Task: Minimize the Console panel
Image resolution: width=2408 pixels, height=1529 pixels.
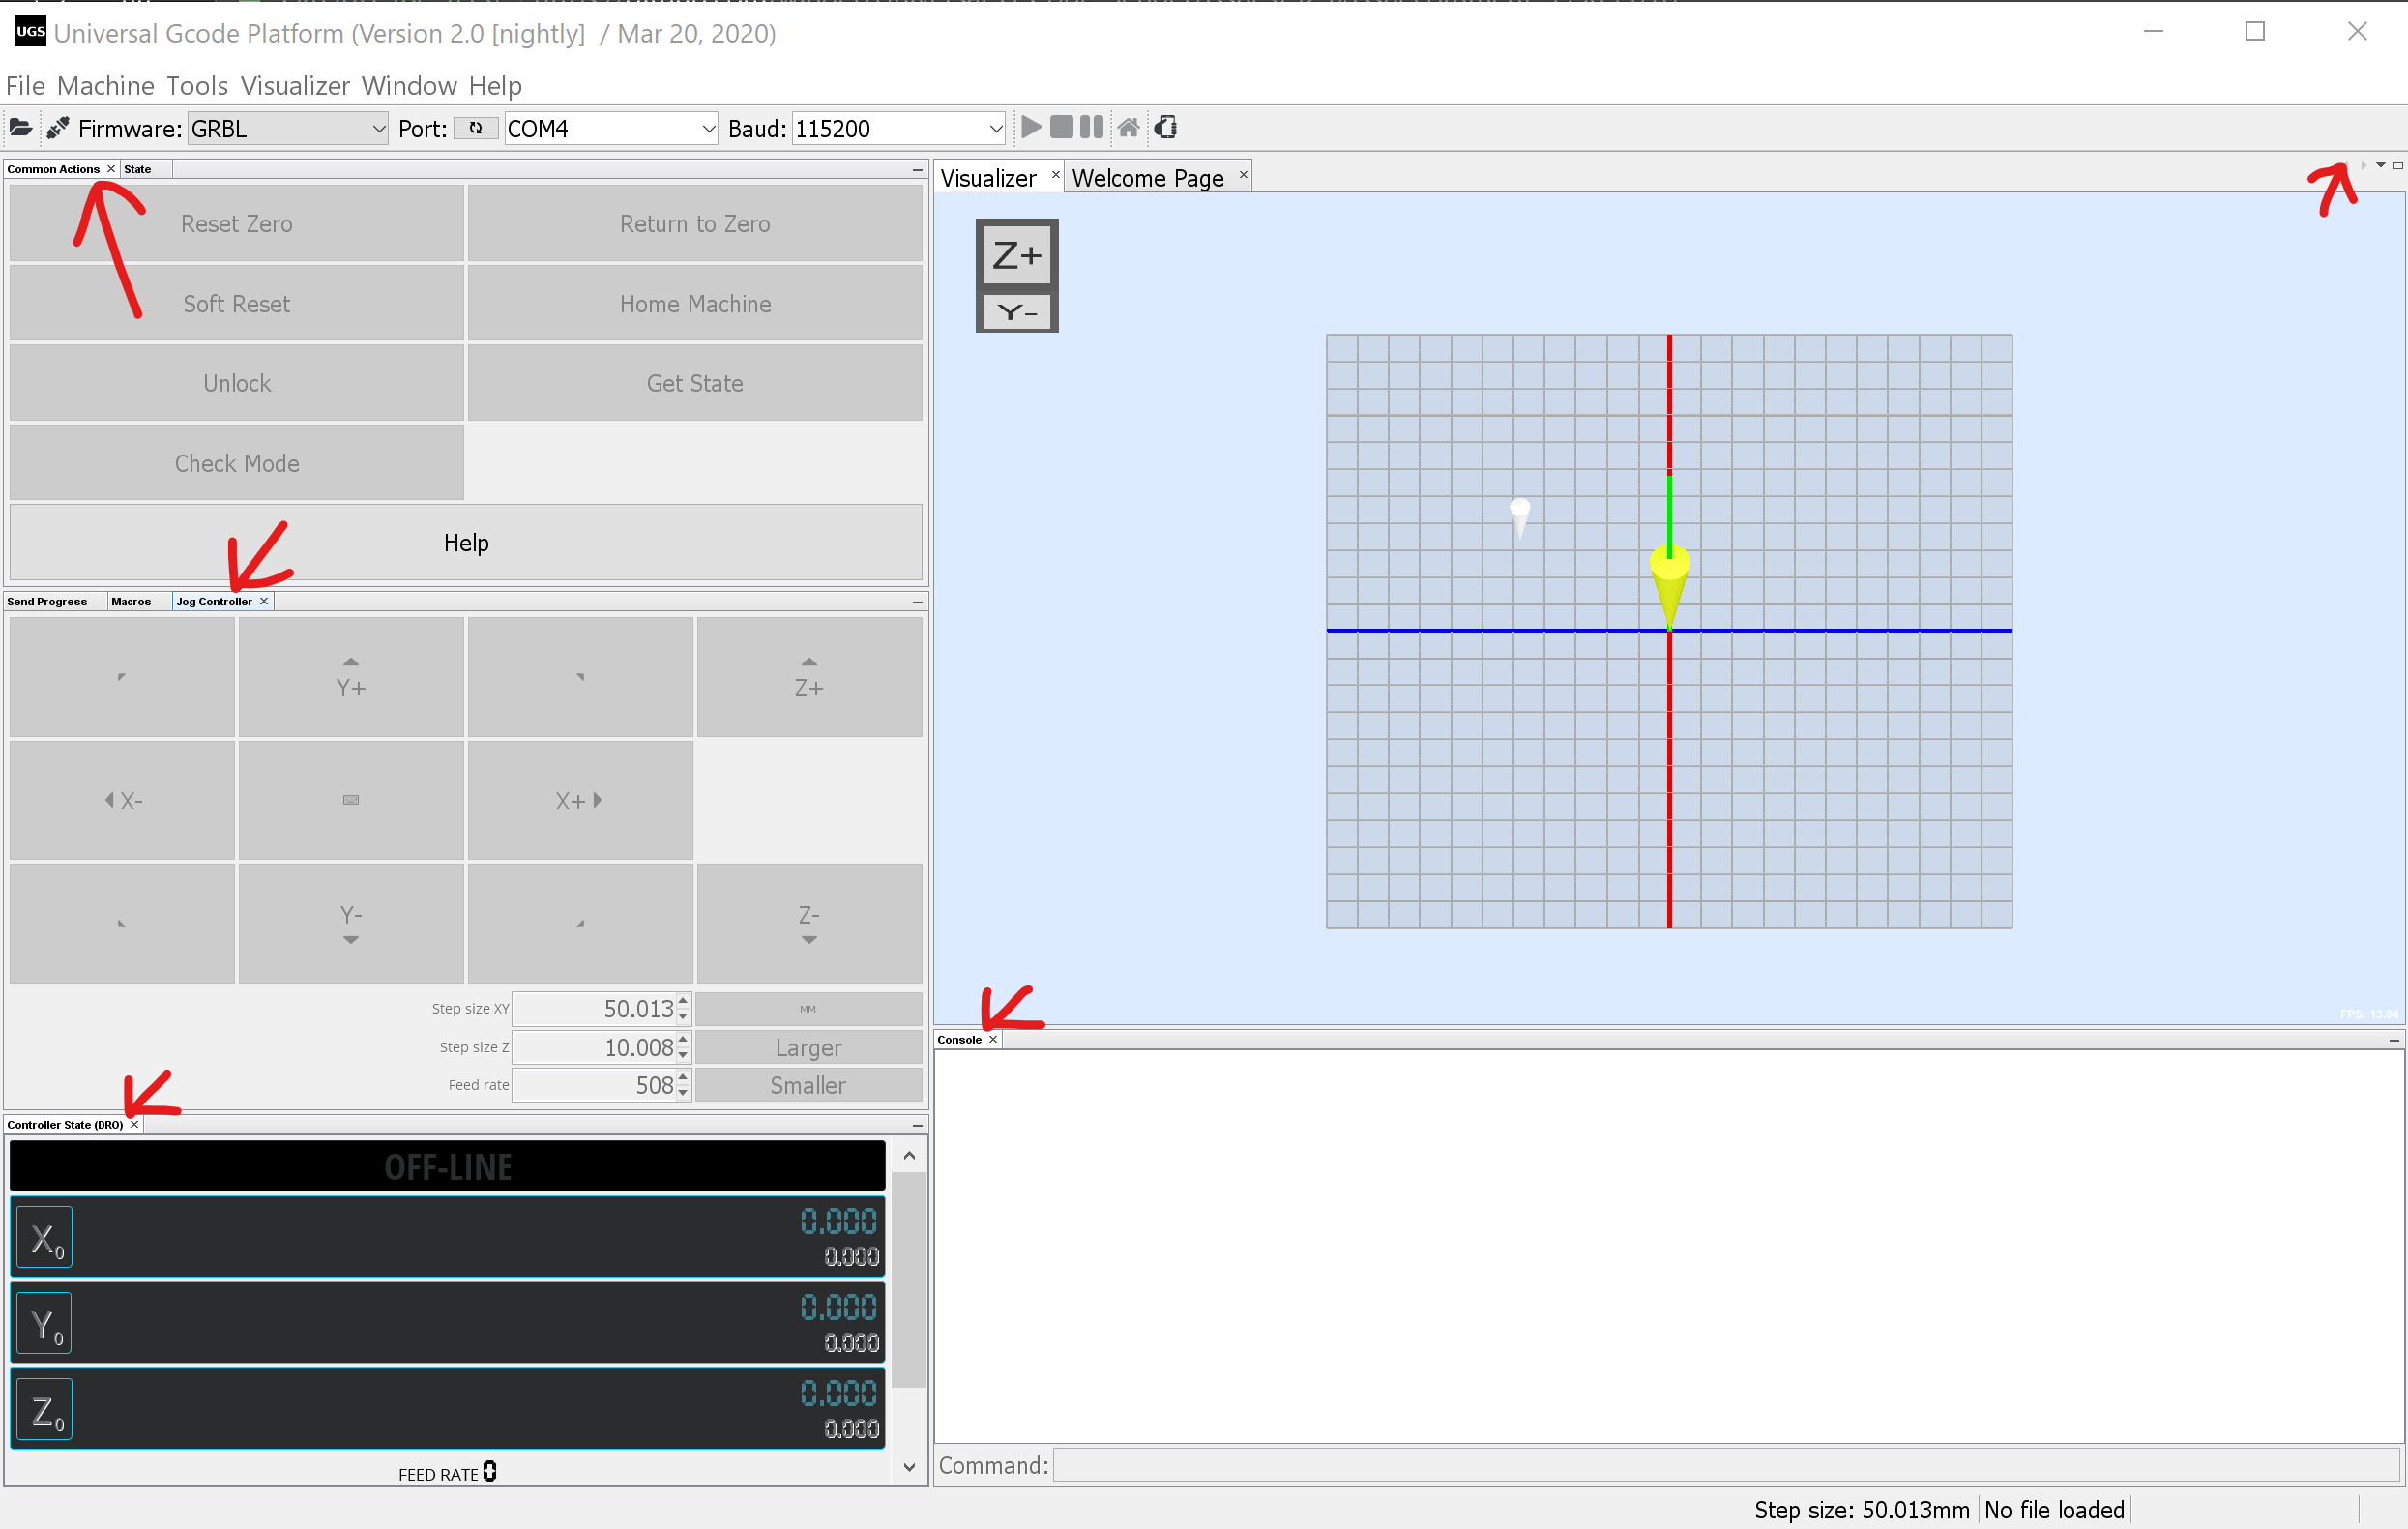Action: pyautogui.click(x=2394, y=1041)
